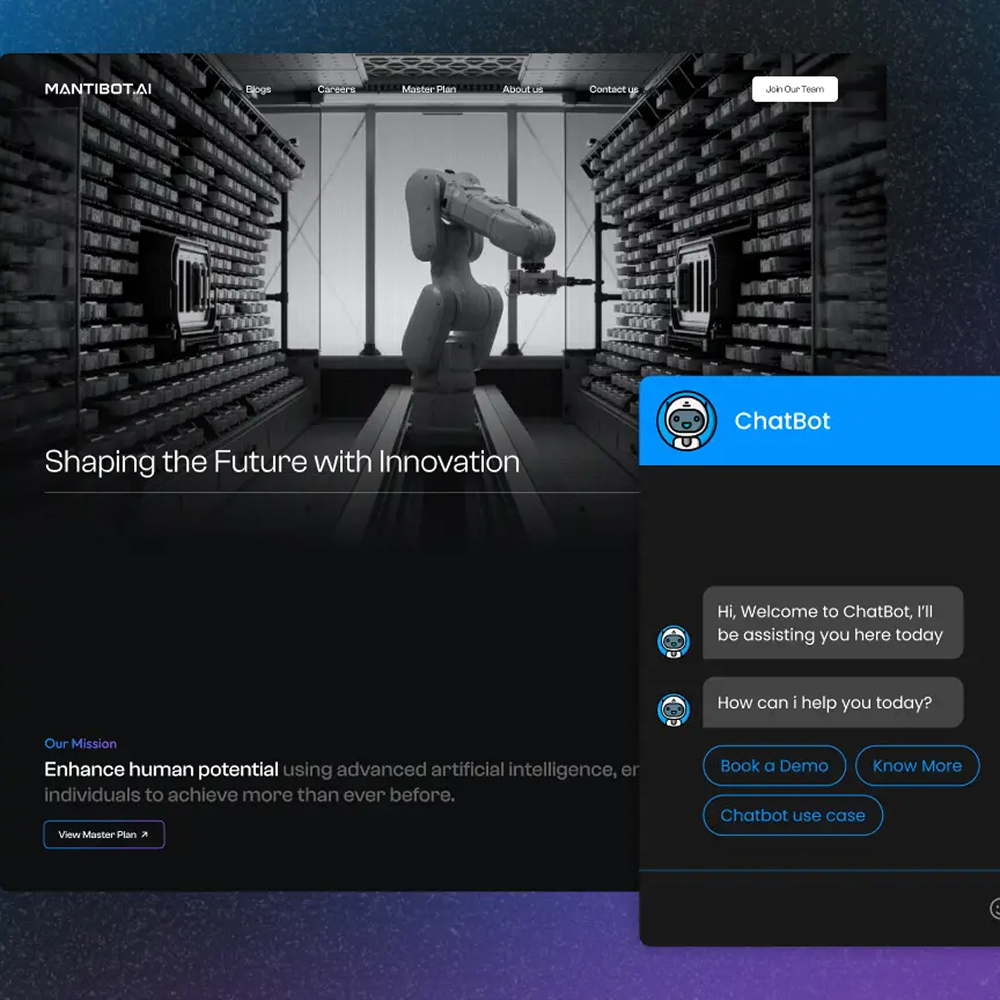Click the 'Hi, Welcome to ChatBot' message bubble

(x=832, y=623)
